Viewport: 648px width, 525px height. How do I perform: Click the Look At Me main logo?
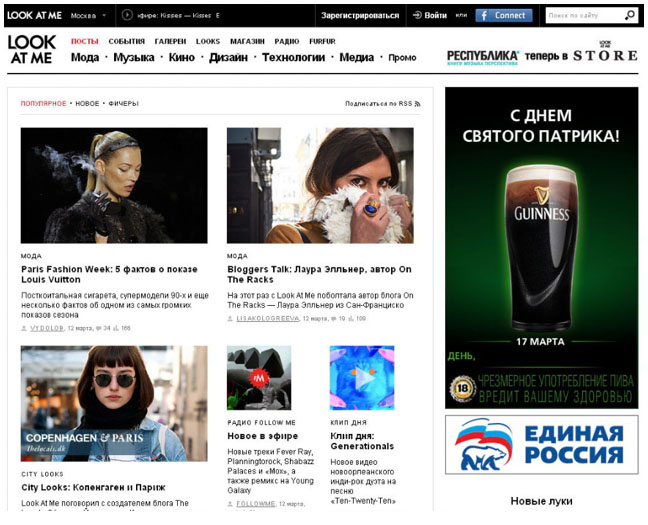32,50
